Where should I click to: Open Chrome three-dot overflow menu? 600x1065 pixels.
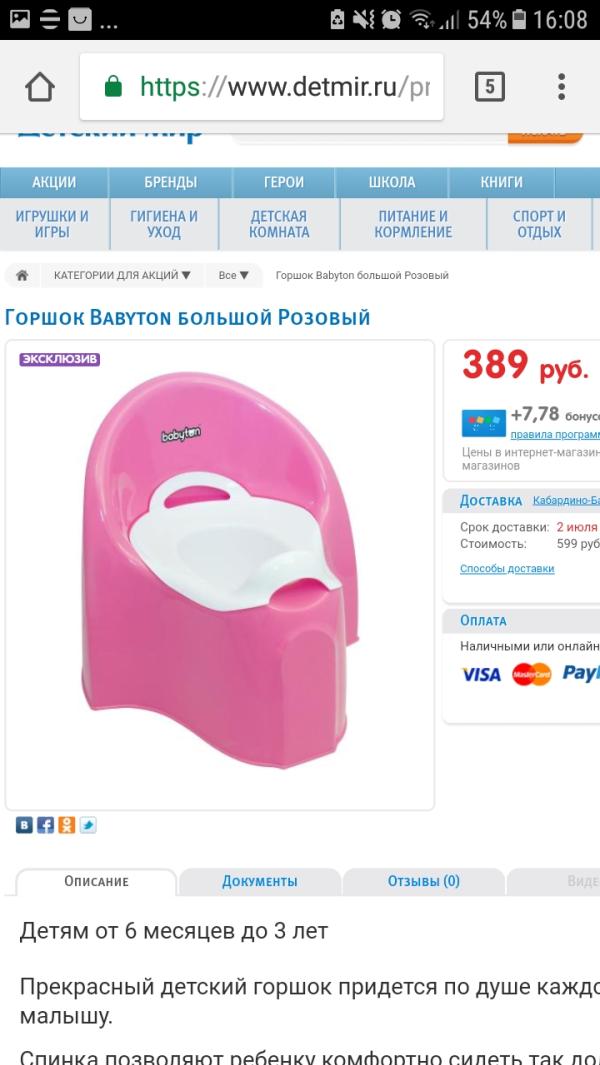pyautogui.click(x=561, y=87)
